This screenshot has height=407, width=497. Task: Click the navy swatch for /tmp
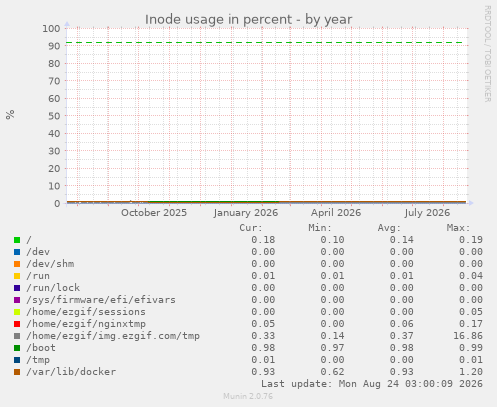click(x=17, y=360)
